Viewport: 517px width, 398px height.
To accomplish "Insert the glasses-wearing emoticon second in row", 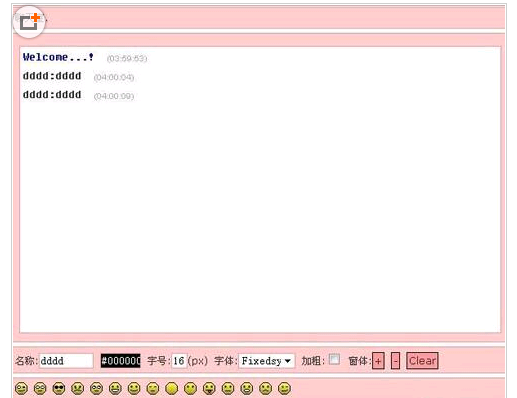I will coord(40,388).
